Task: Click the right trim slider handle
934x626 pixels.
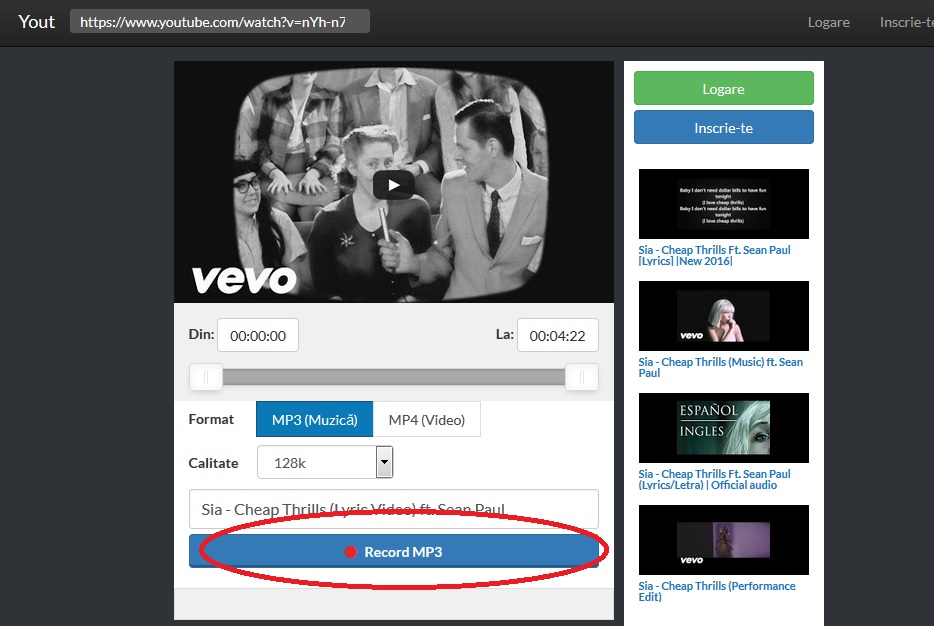Action: click(581, 377)
